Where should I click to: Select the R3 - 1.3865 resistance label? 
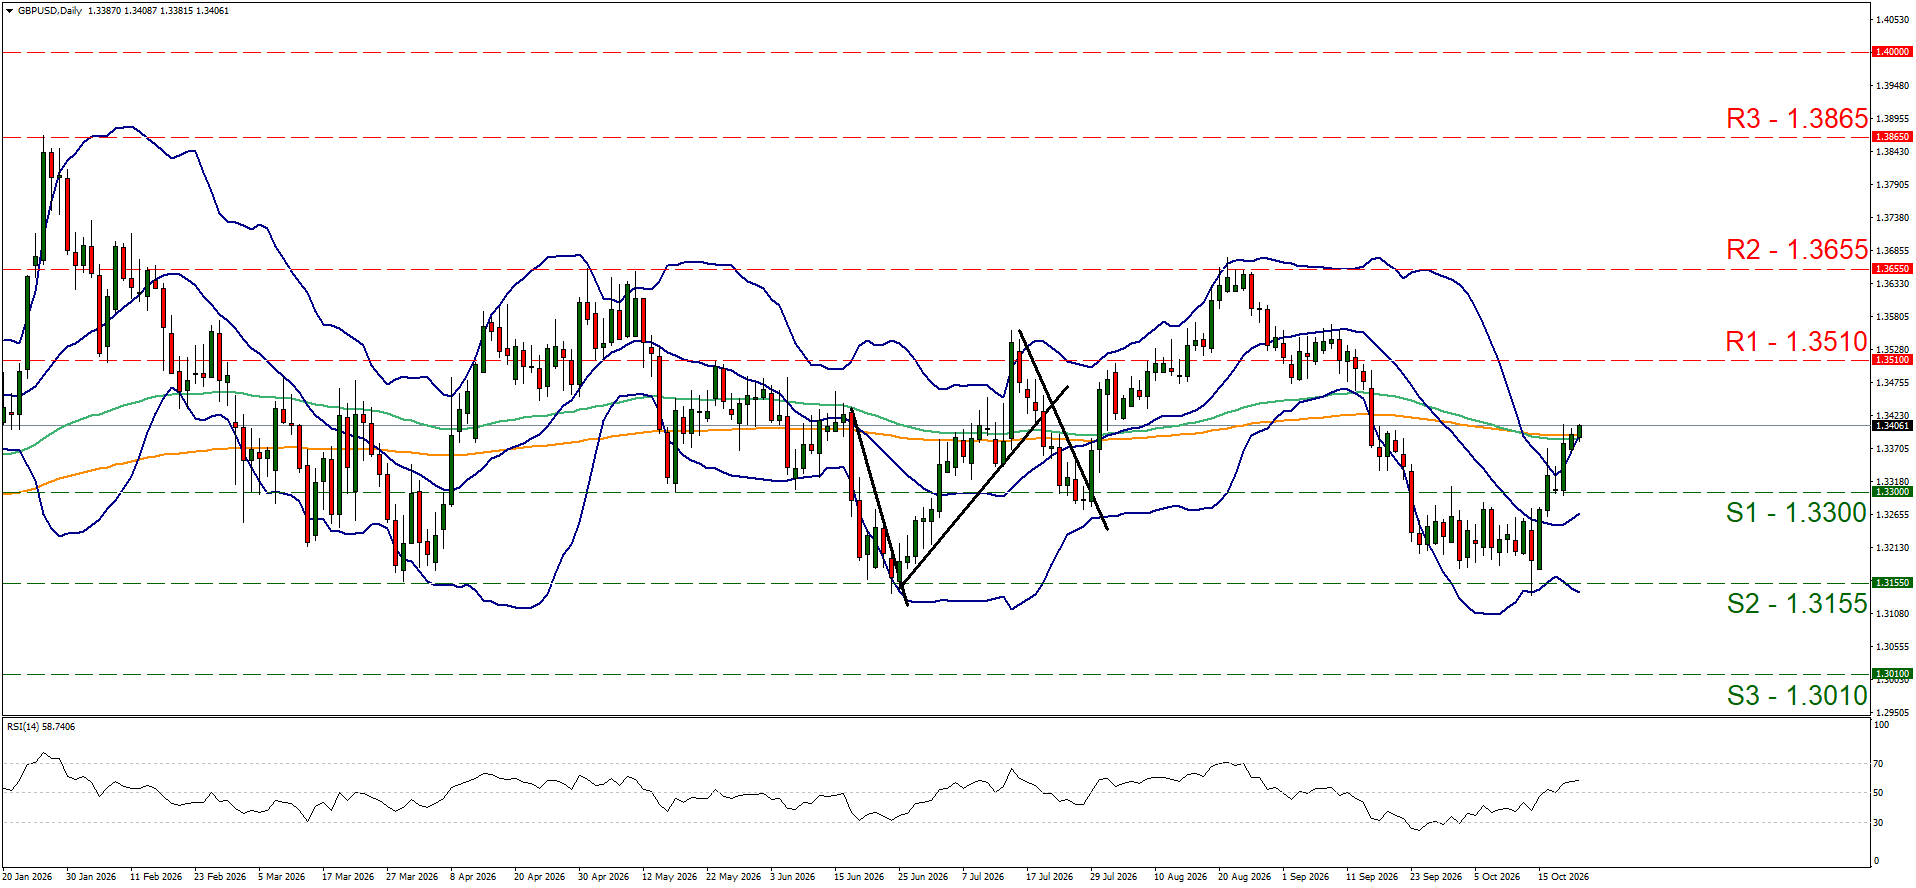pos(1796,119)
